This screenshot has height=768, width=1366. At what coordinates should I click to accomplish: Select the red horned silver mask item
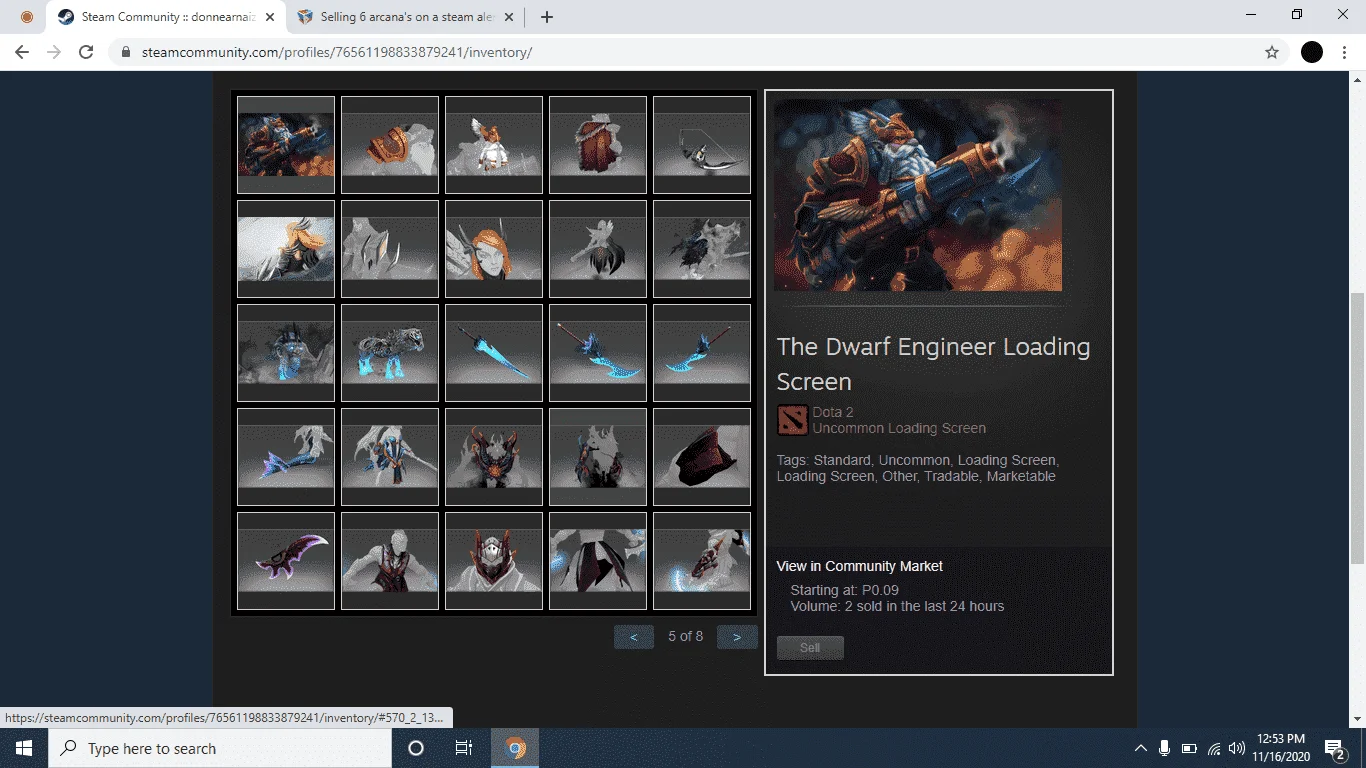494,561
